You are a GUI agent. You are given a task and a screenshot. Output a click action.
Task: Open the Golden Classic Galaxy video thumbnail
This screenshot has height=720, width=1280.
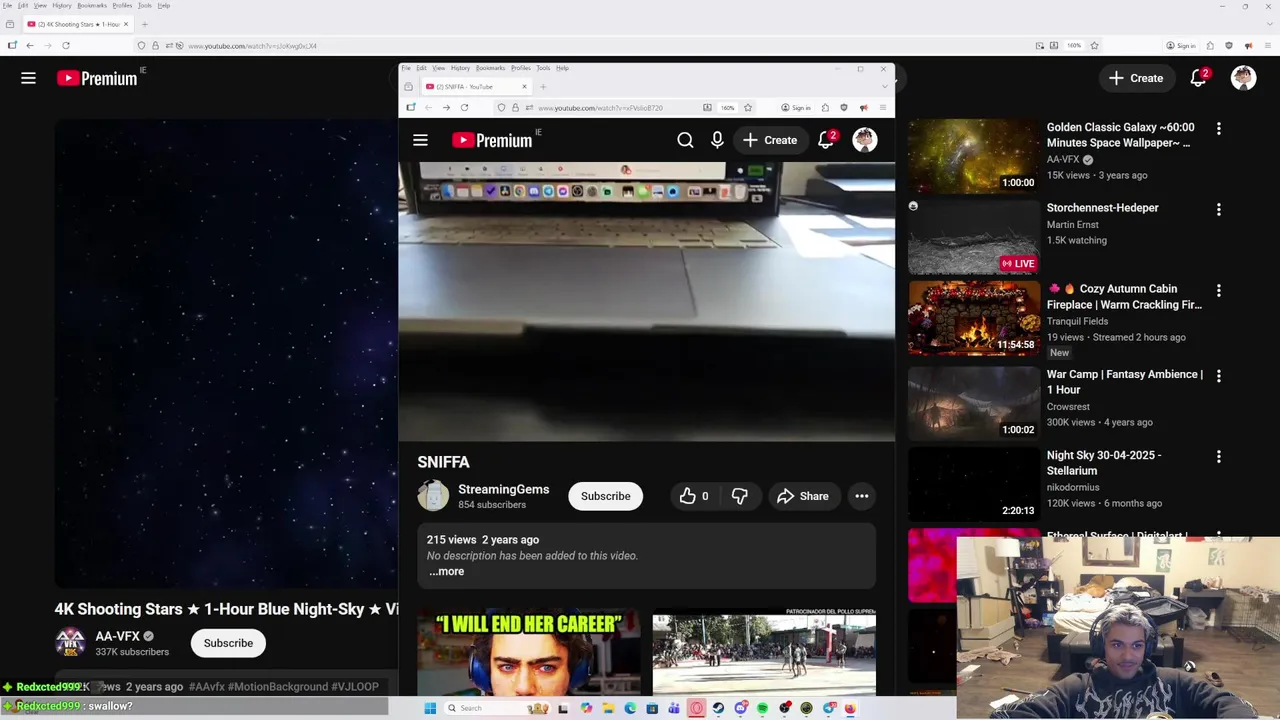tap(974, 156)
